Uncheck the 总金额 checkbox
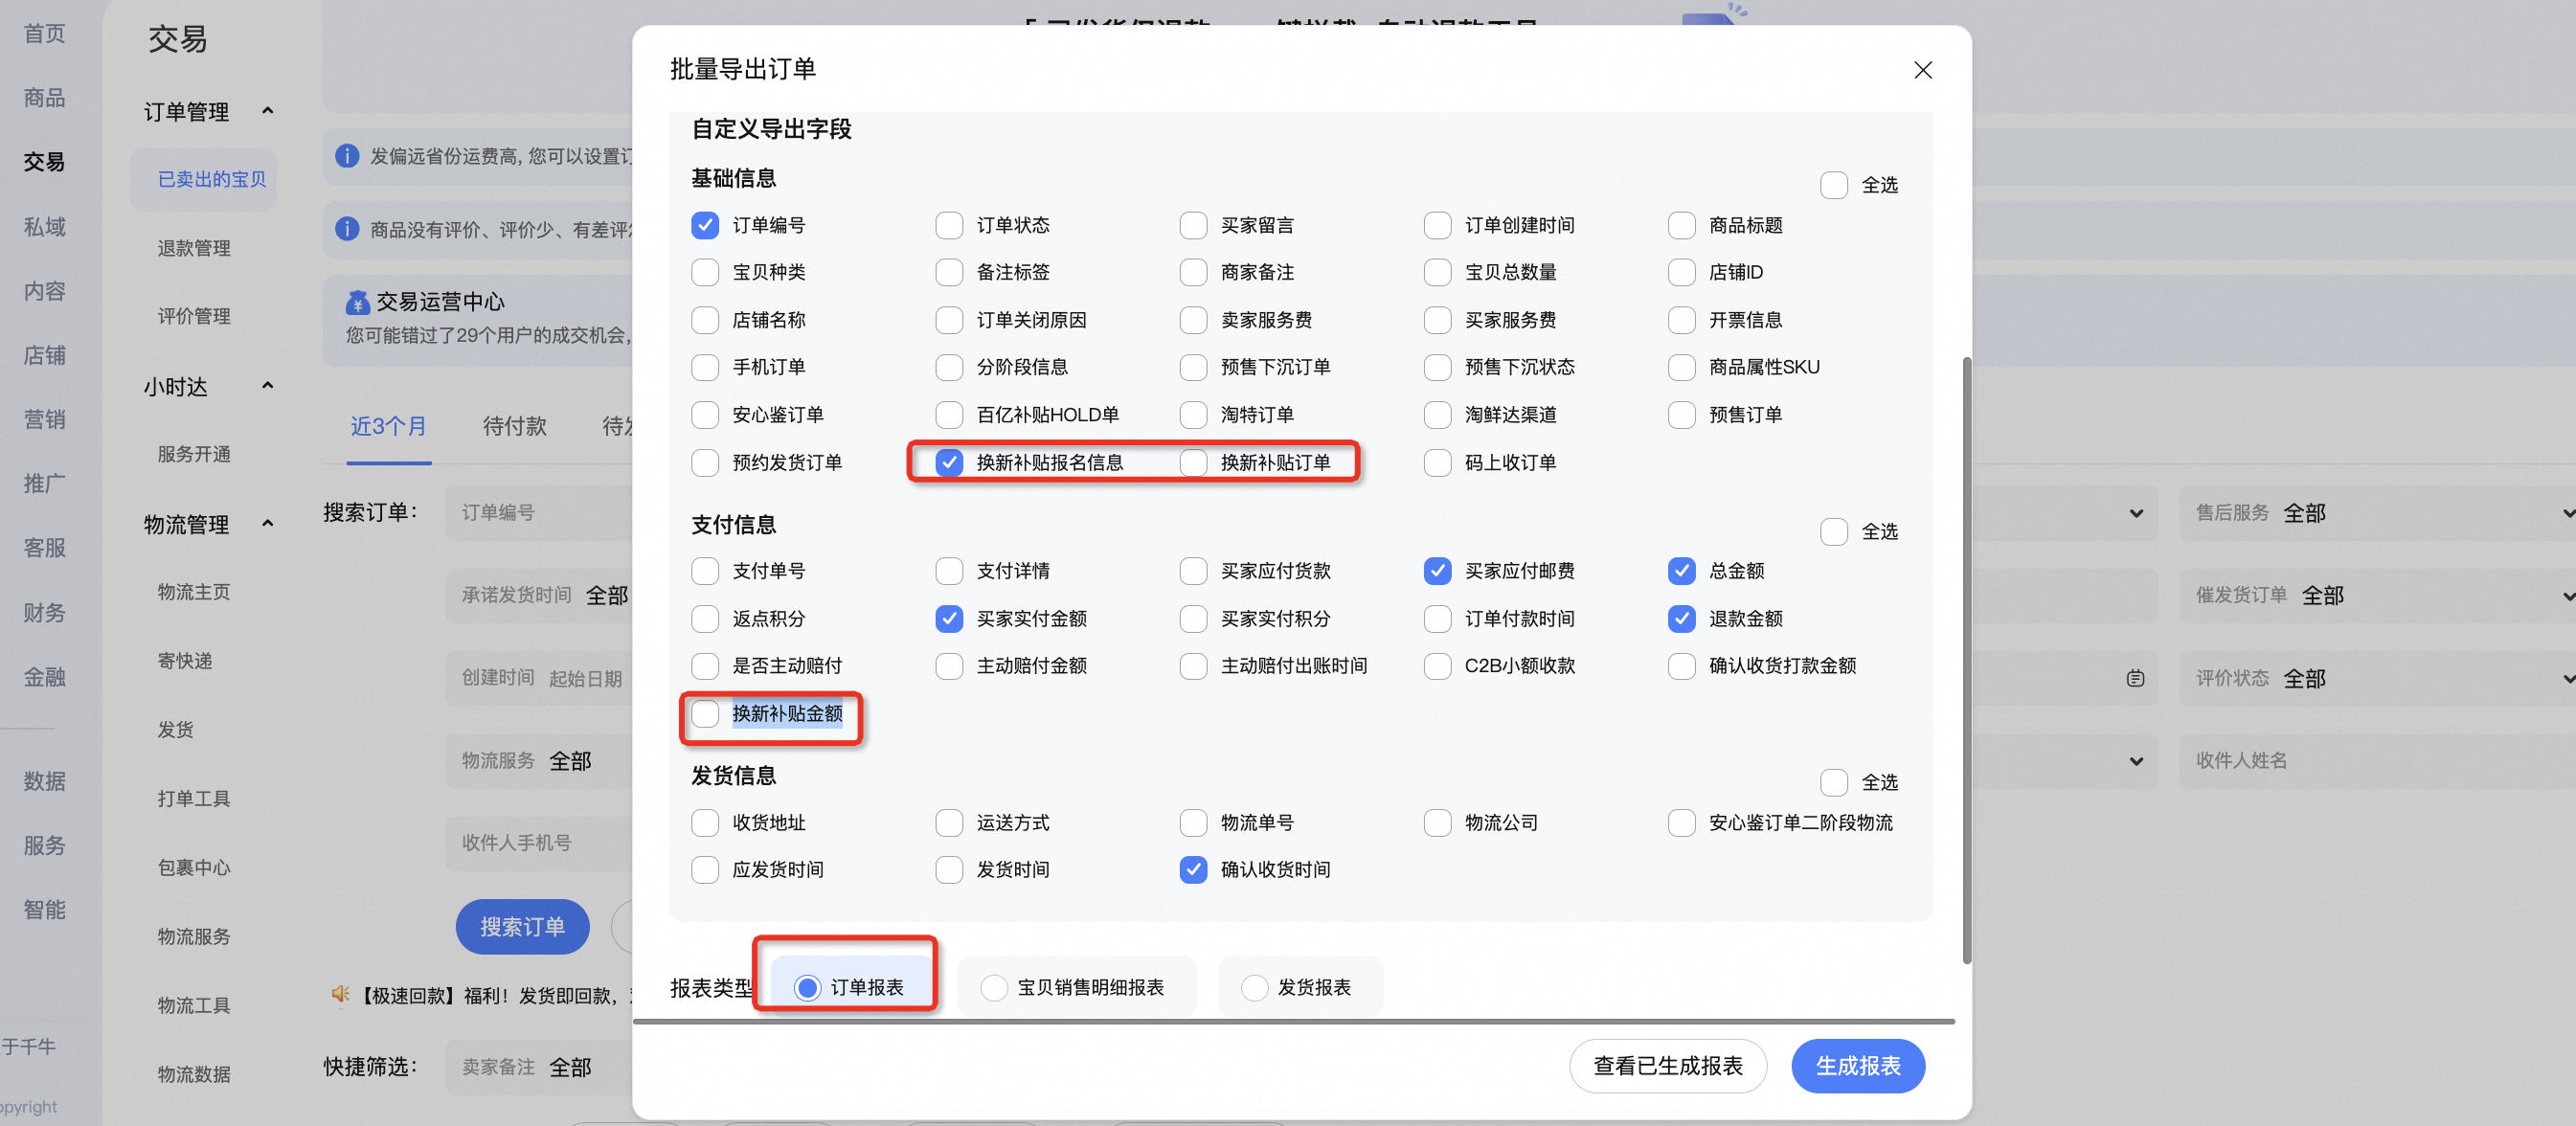This screenshot has width=2576, height=1126. tap(1681, 571)
